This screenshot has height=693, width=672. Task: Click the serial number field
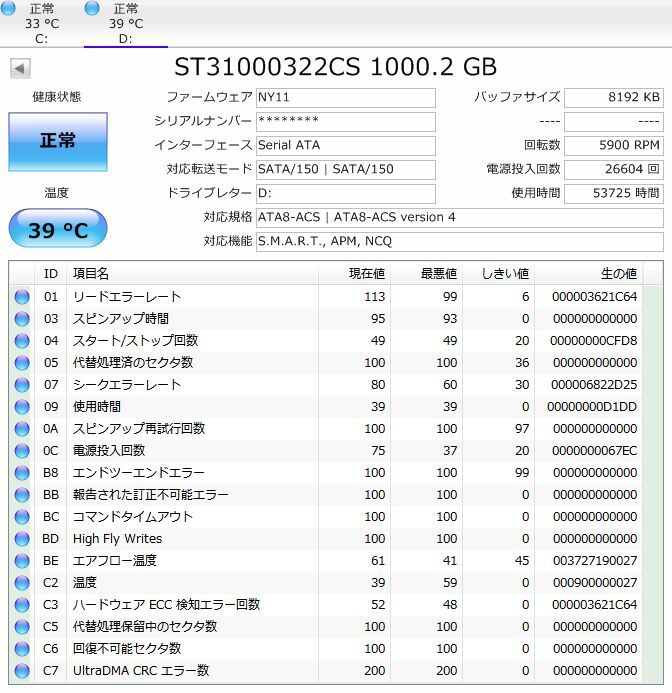(x=346, y=122)
